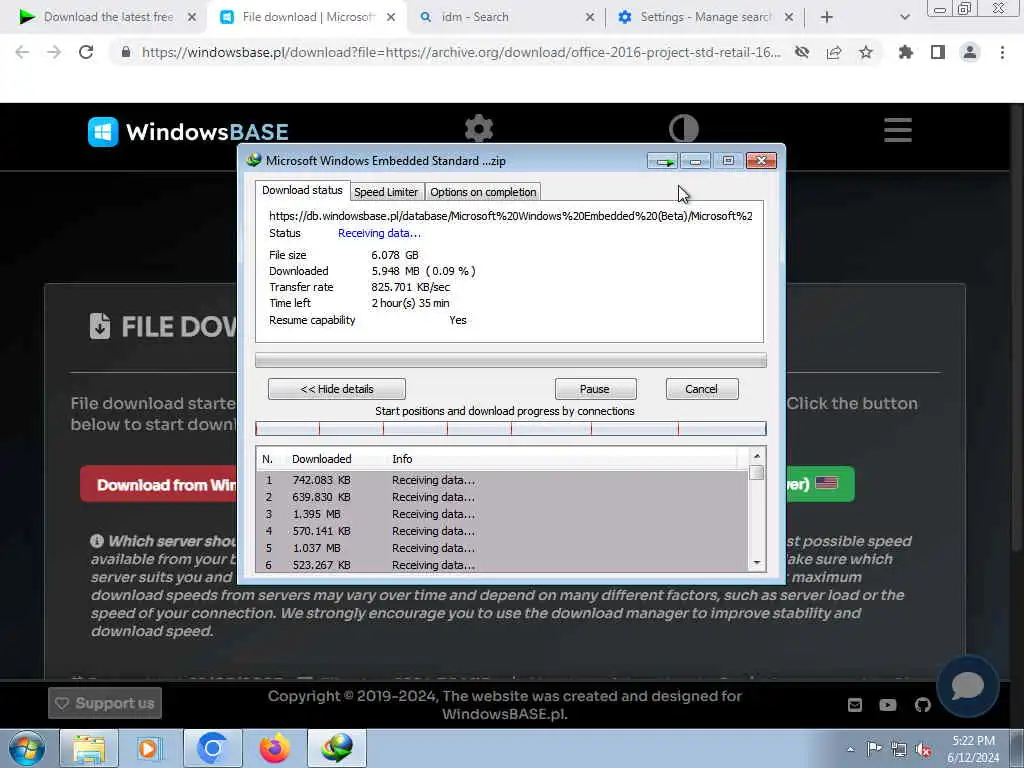
Task: Select connection row 1 with 742.083 KB
Action: pos(502,480)
